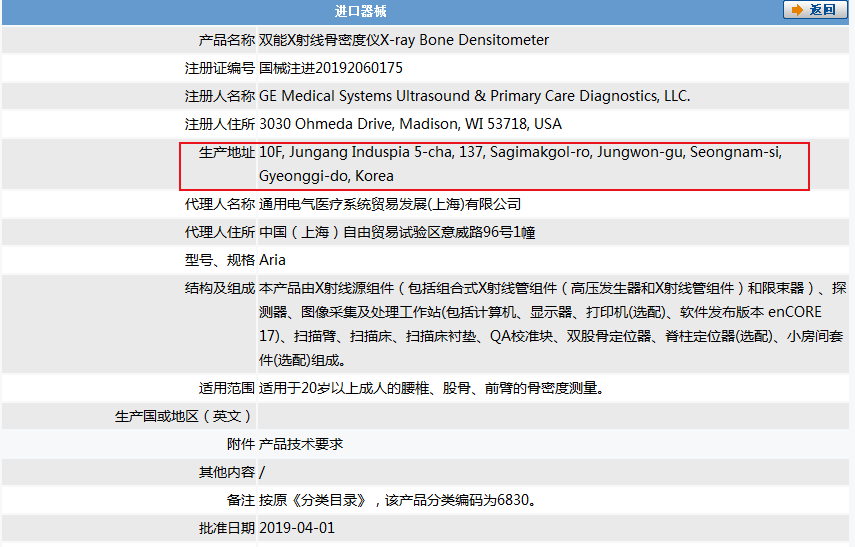The image size is (855, 547).
Task: Click the 产品名称 label
Action: click(x=227, y=40)
